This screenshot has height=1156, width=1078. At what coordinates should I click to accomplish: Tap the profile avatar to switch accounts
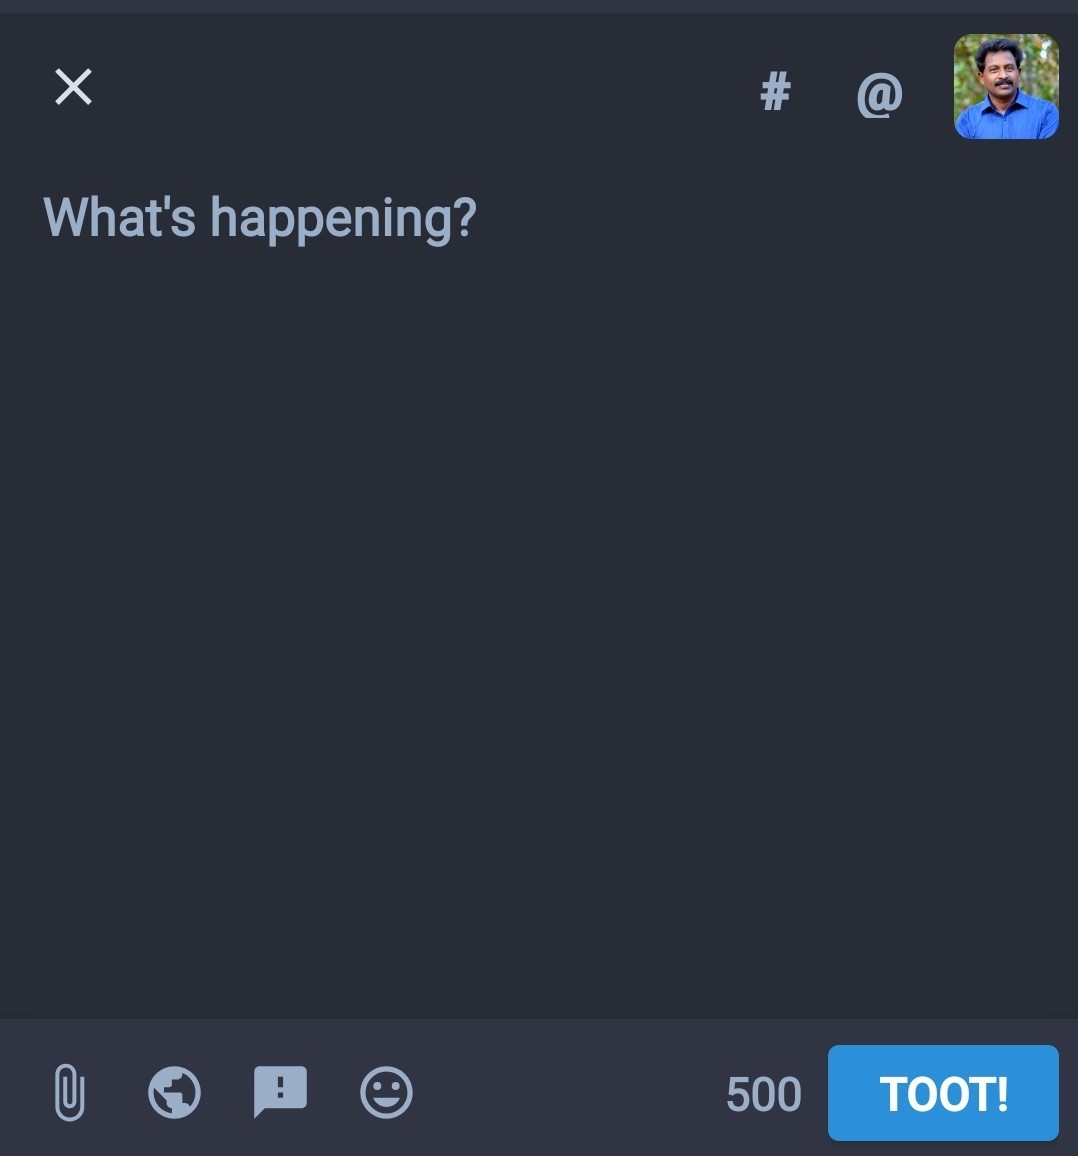pyautogui.click(x=1006, y=86)
